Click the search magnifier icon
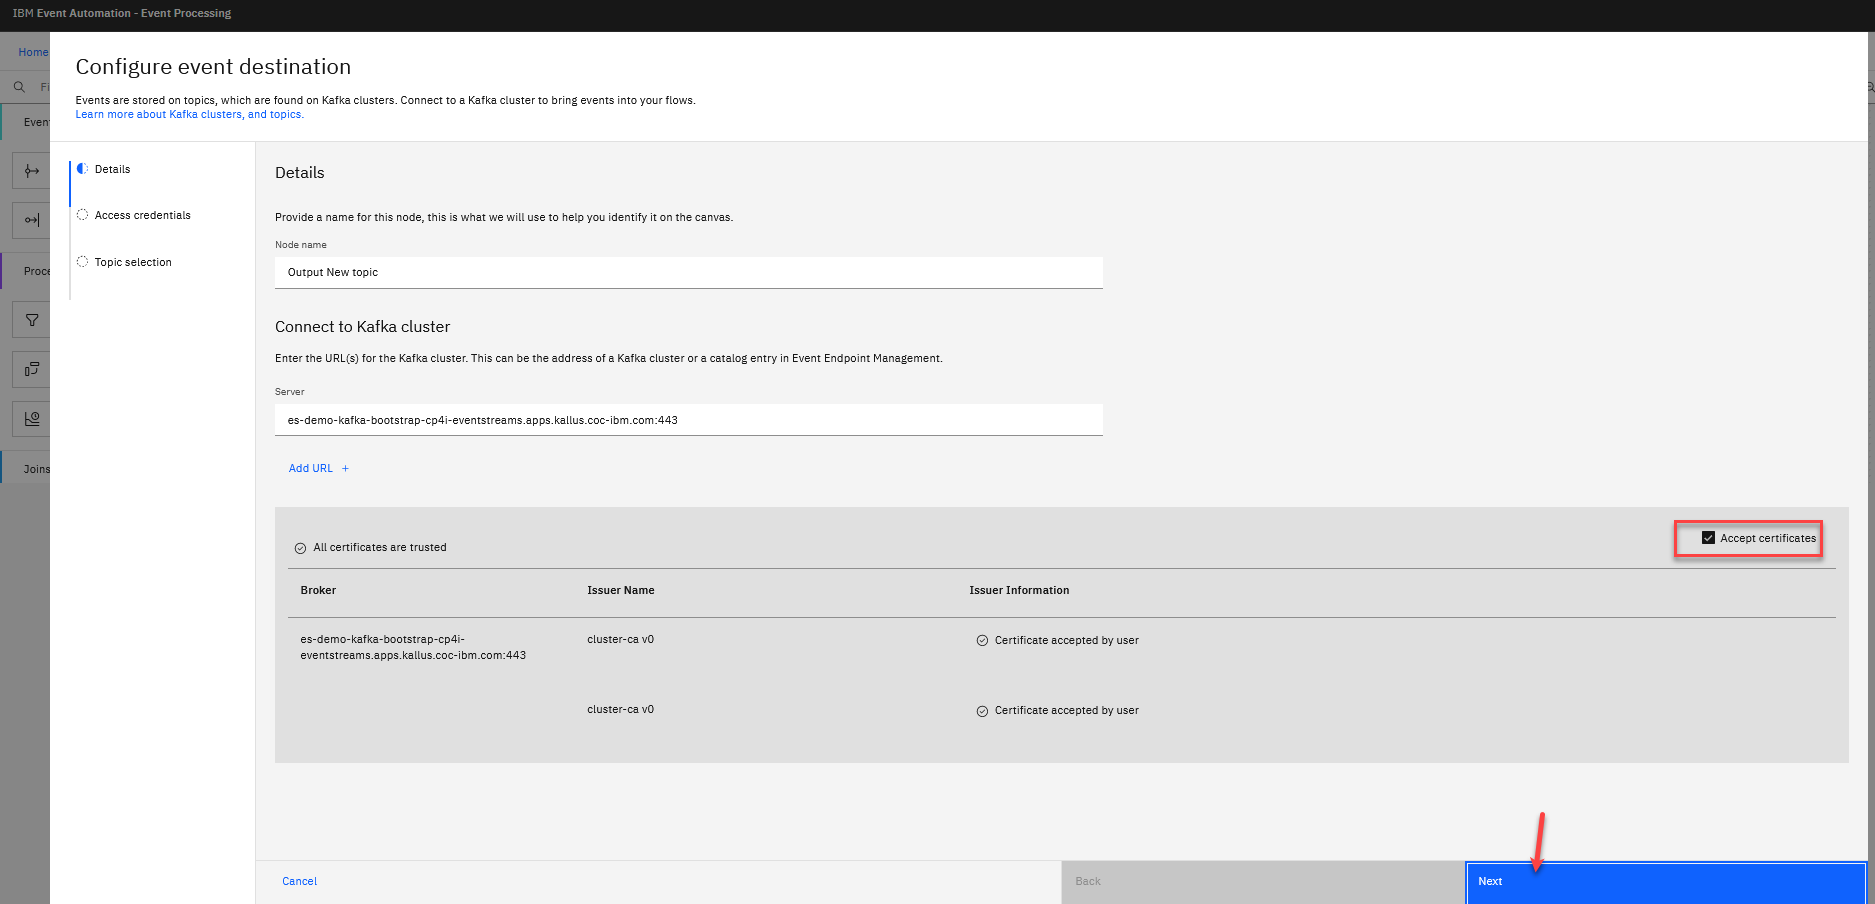1875x904 pixels. coord(19,87)
